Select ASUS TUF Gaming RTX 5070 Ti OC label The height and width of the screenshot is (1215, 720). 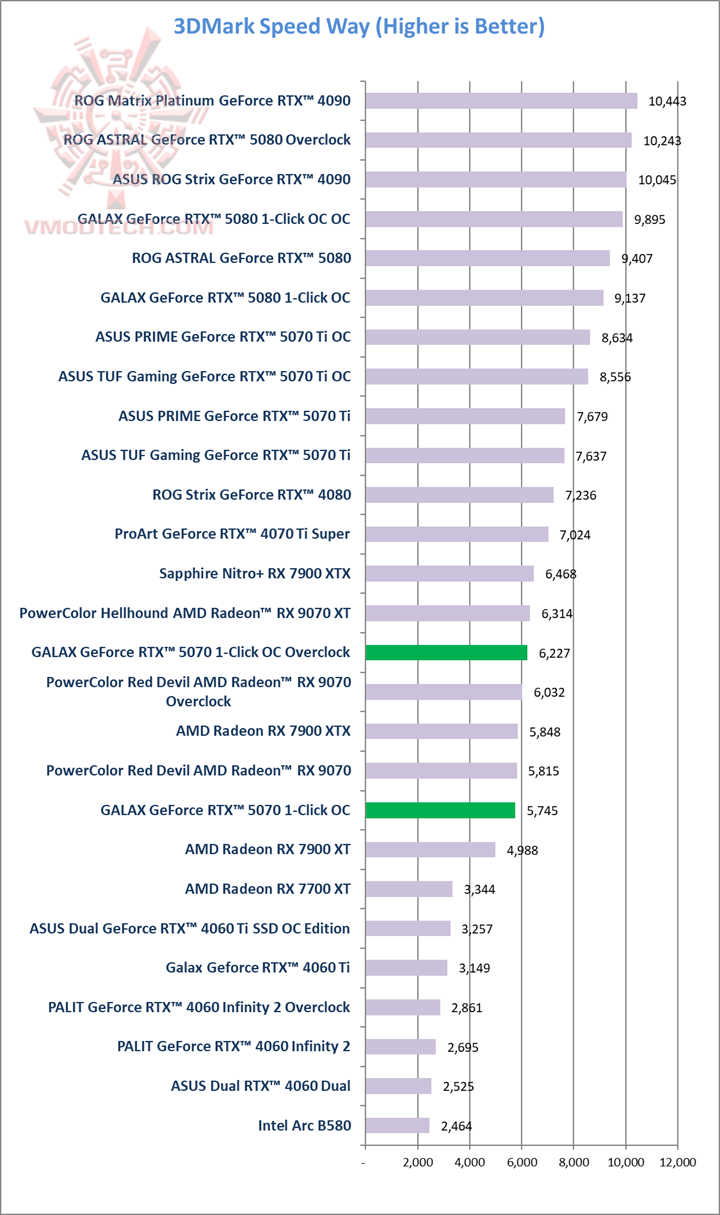205,376
